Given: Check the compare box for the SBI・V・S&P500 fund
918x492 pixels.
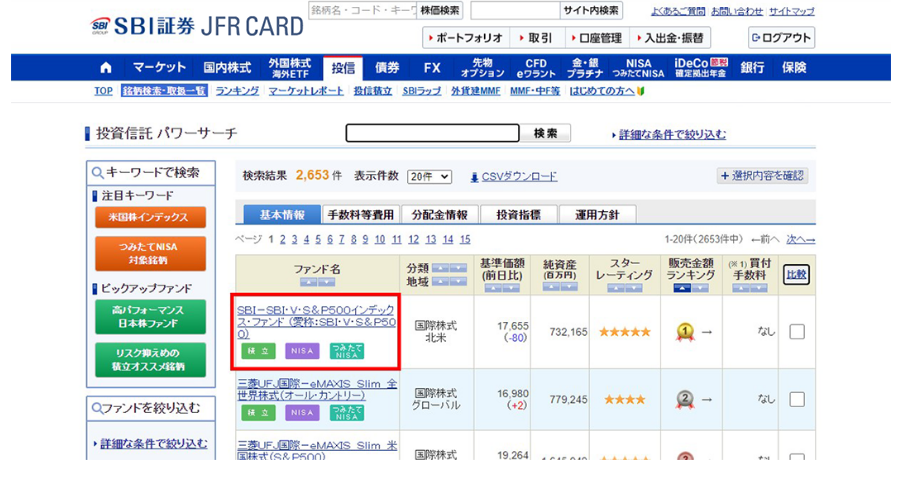Looking at the screenshot, I should pos(796,332).
